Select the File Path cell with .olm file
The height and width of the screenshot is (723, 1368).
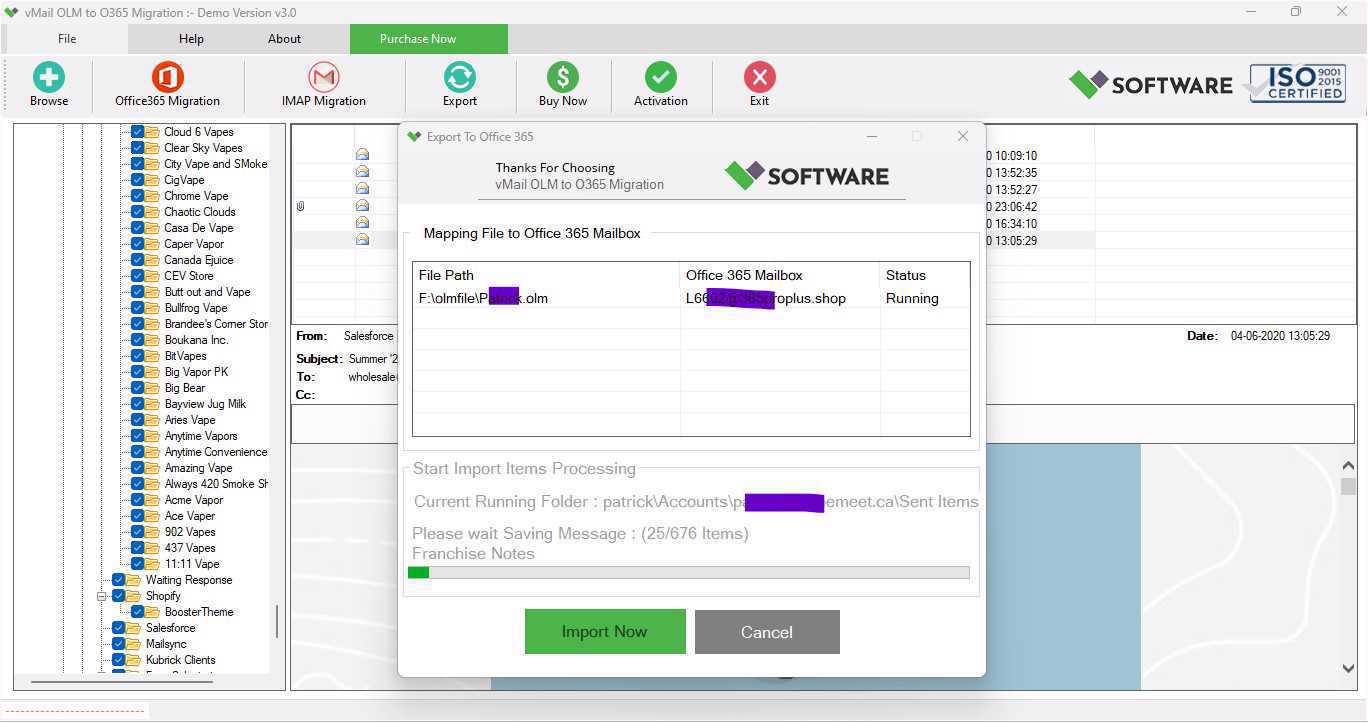(546, 298)
